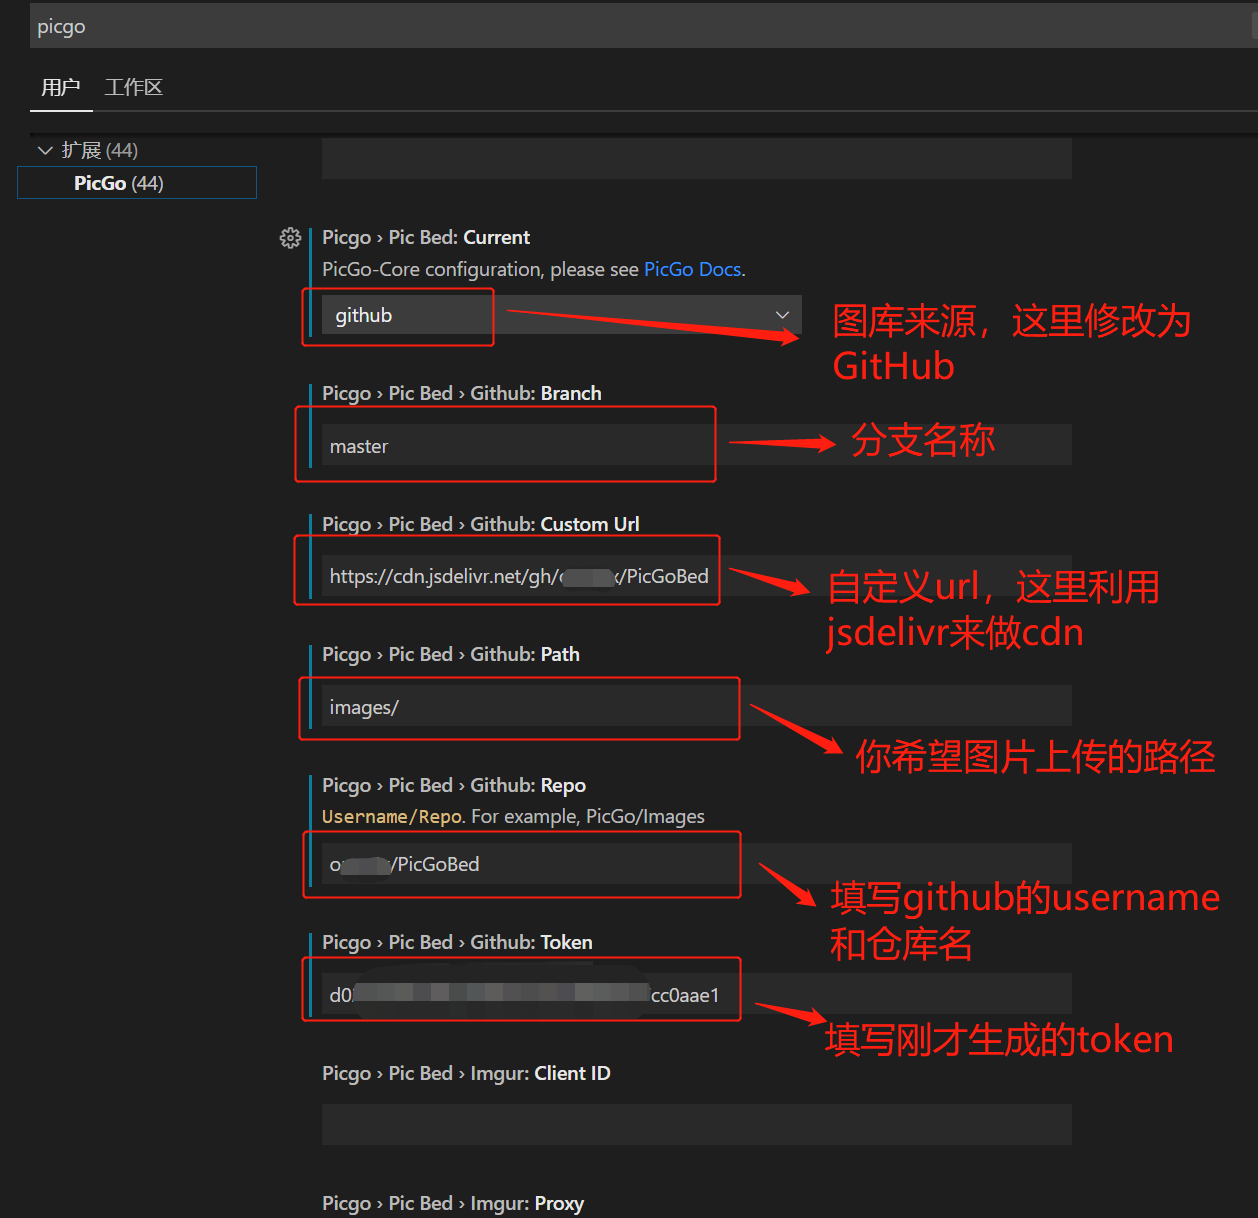This screenshot has width=1258, height=1218.
Task: Open the Pic Bed Current github dropdown
Action: 562,315
